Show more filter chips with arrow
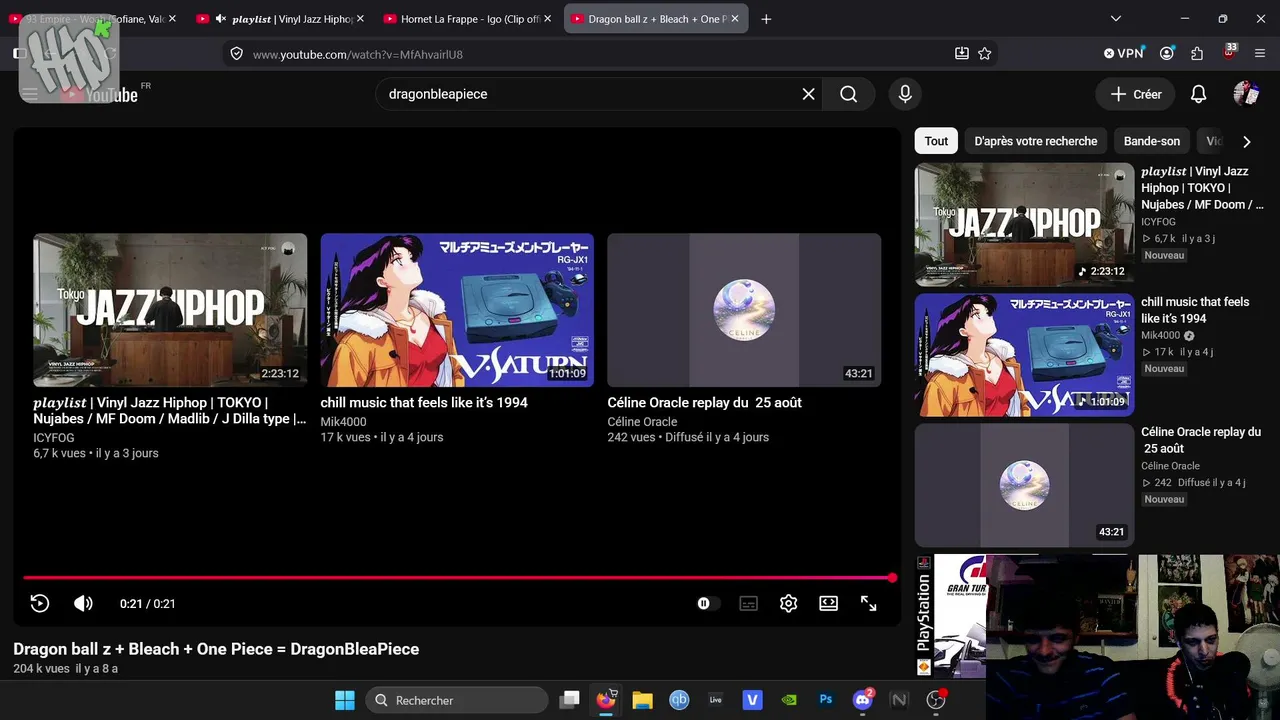This screenshot has width=1280, height=720. coord(1246,141)
